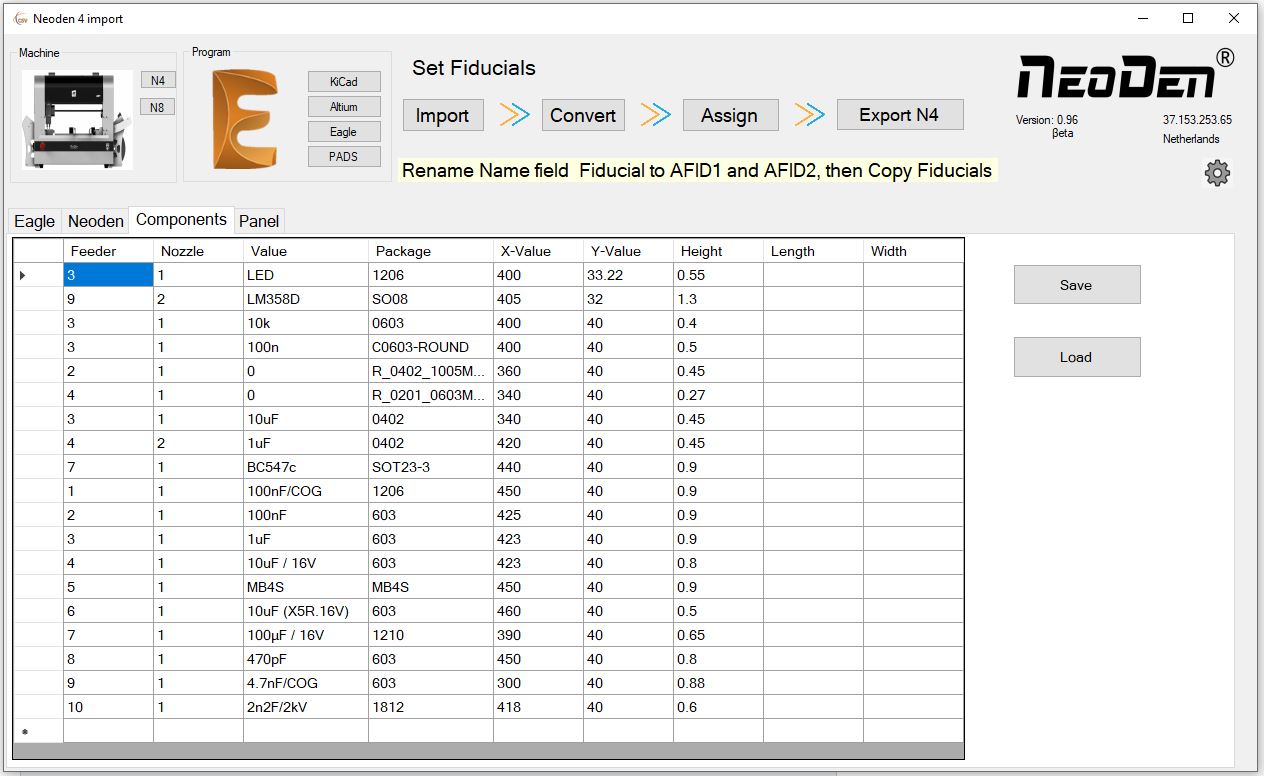The height and width of the screenshot is (776, 1264).
Task: Switch to the Panel tab
Action: click(259, 221)
